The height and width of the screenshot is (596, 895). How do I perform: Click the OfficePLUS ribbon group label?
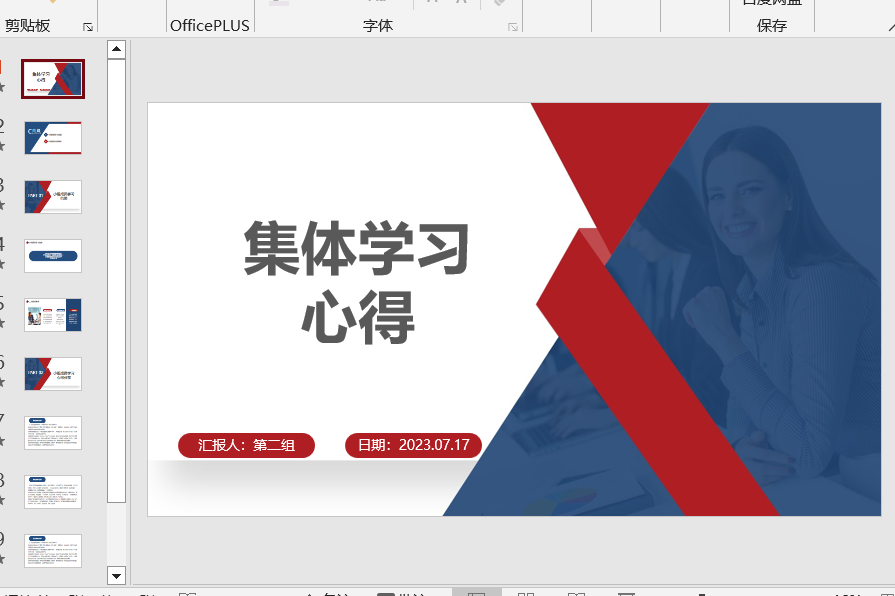(210, 26)
